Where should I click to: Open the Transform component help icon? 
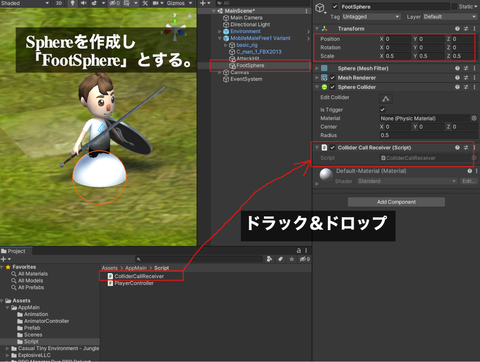tap(457, 29)
